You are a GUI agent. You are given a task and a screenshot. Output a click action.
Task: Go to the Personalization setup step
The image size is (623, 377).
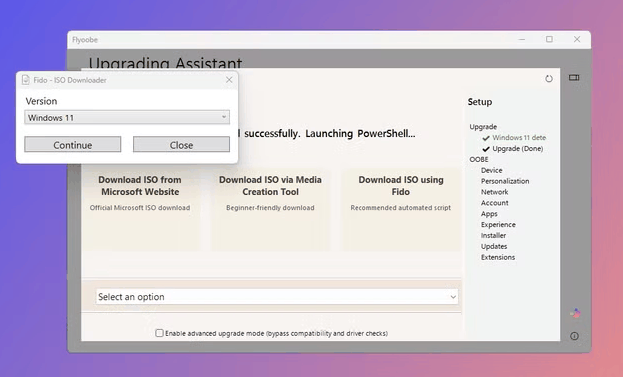[505, 181]
